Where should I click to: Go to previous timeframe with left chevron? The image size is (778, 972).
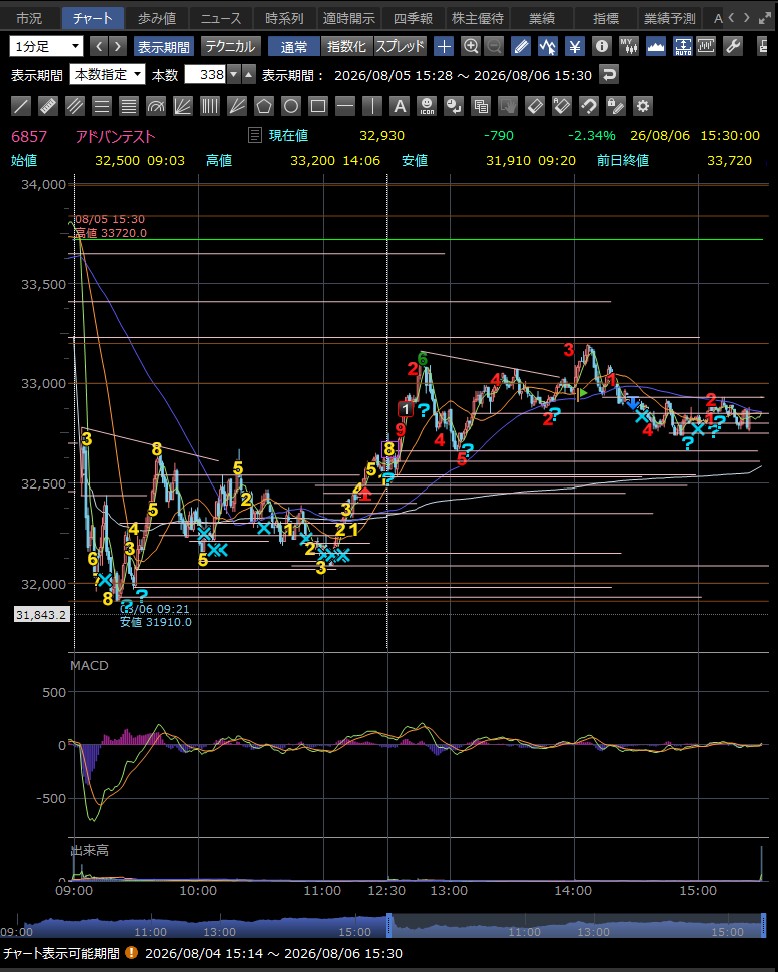tap(99, 46)
